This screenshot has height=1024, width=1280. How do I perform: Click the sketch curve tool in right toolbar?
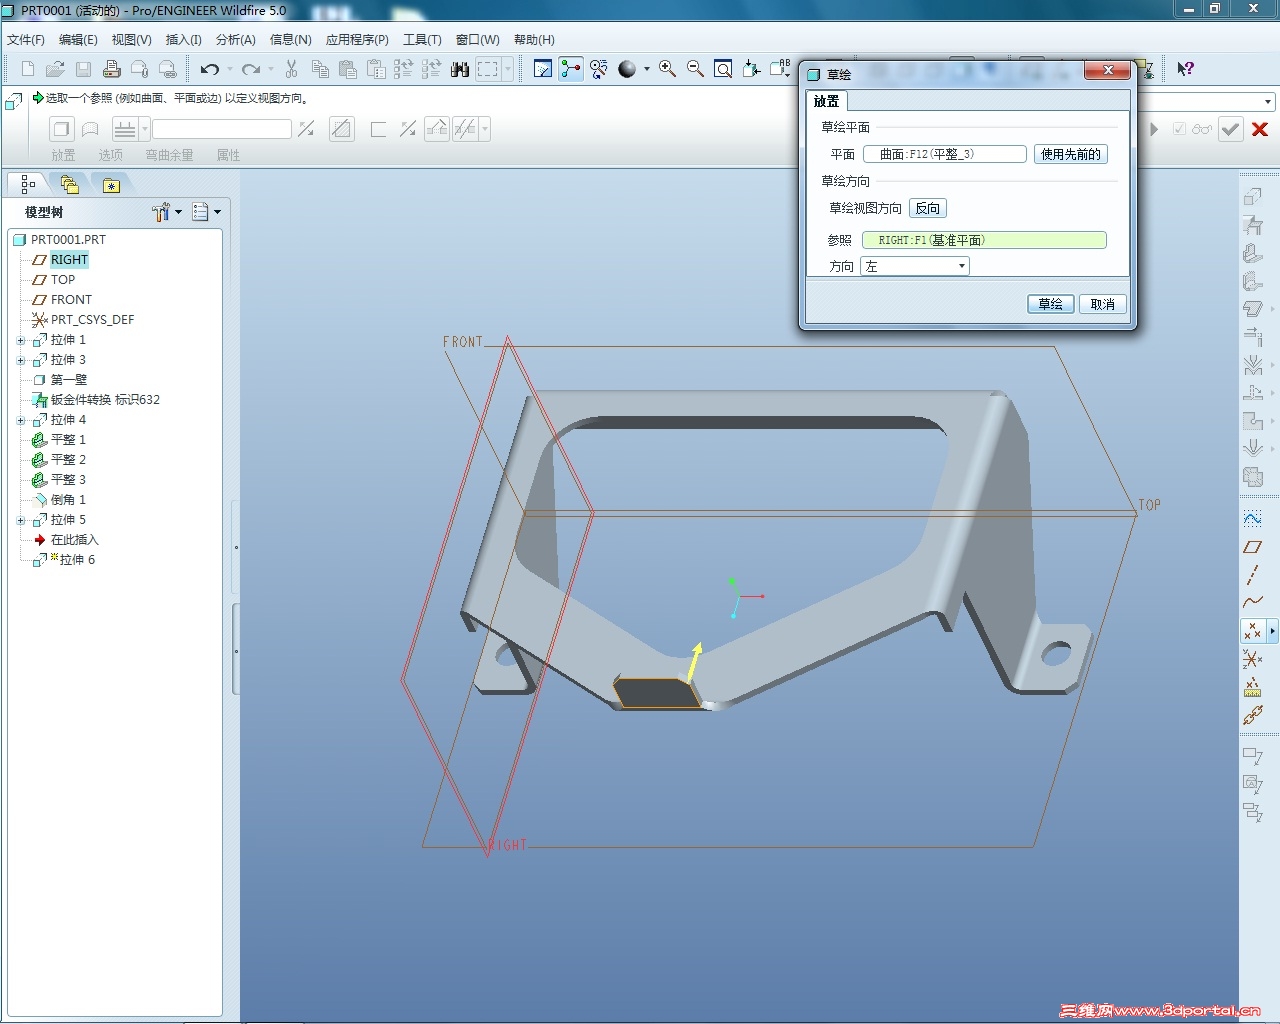[1252, 519]
